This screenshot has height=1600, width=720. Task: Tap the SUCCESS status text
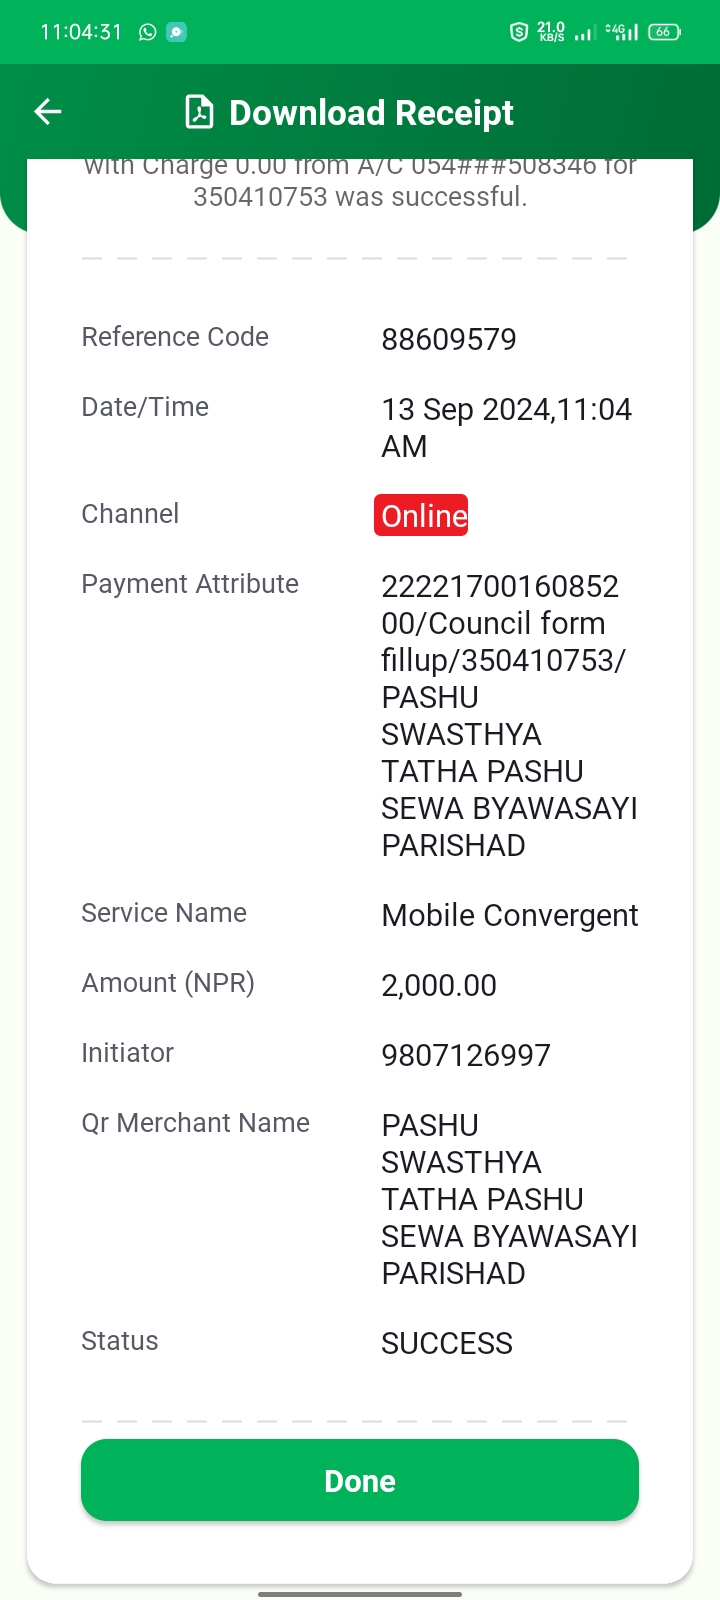[447, 1343]
